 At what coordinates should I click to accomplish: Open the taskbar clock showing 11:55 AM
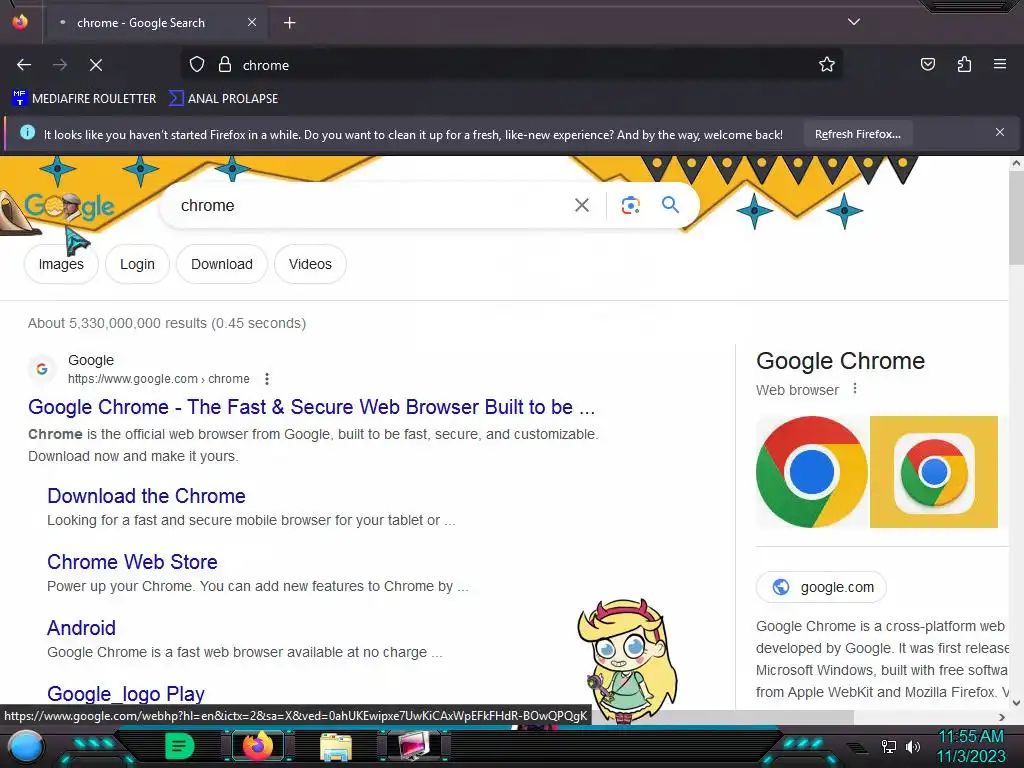971,746
